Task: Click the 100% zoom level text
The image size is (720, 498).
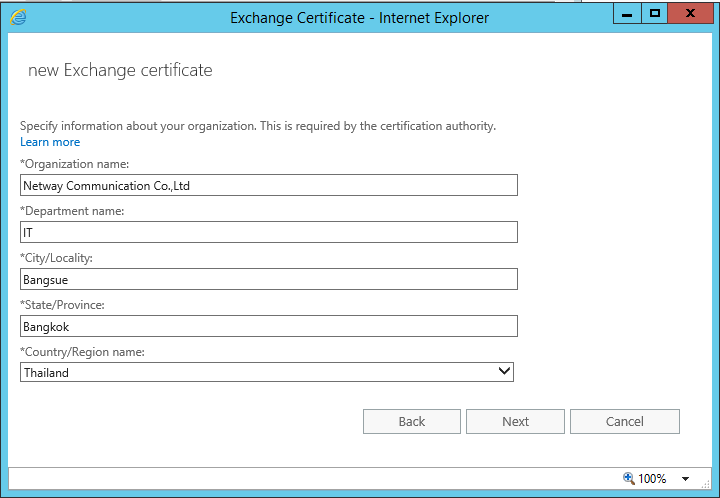Action: pos(652,479)
